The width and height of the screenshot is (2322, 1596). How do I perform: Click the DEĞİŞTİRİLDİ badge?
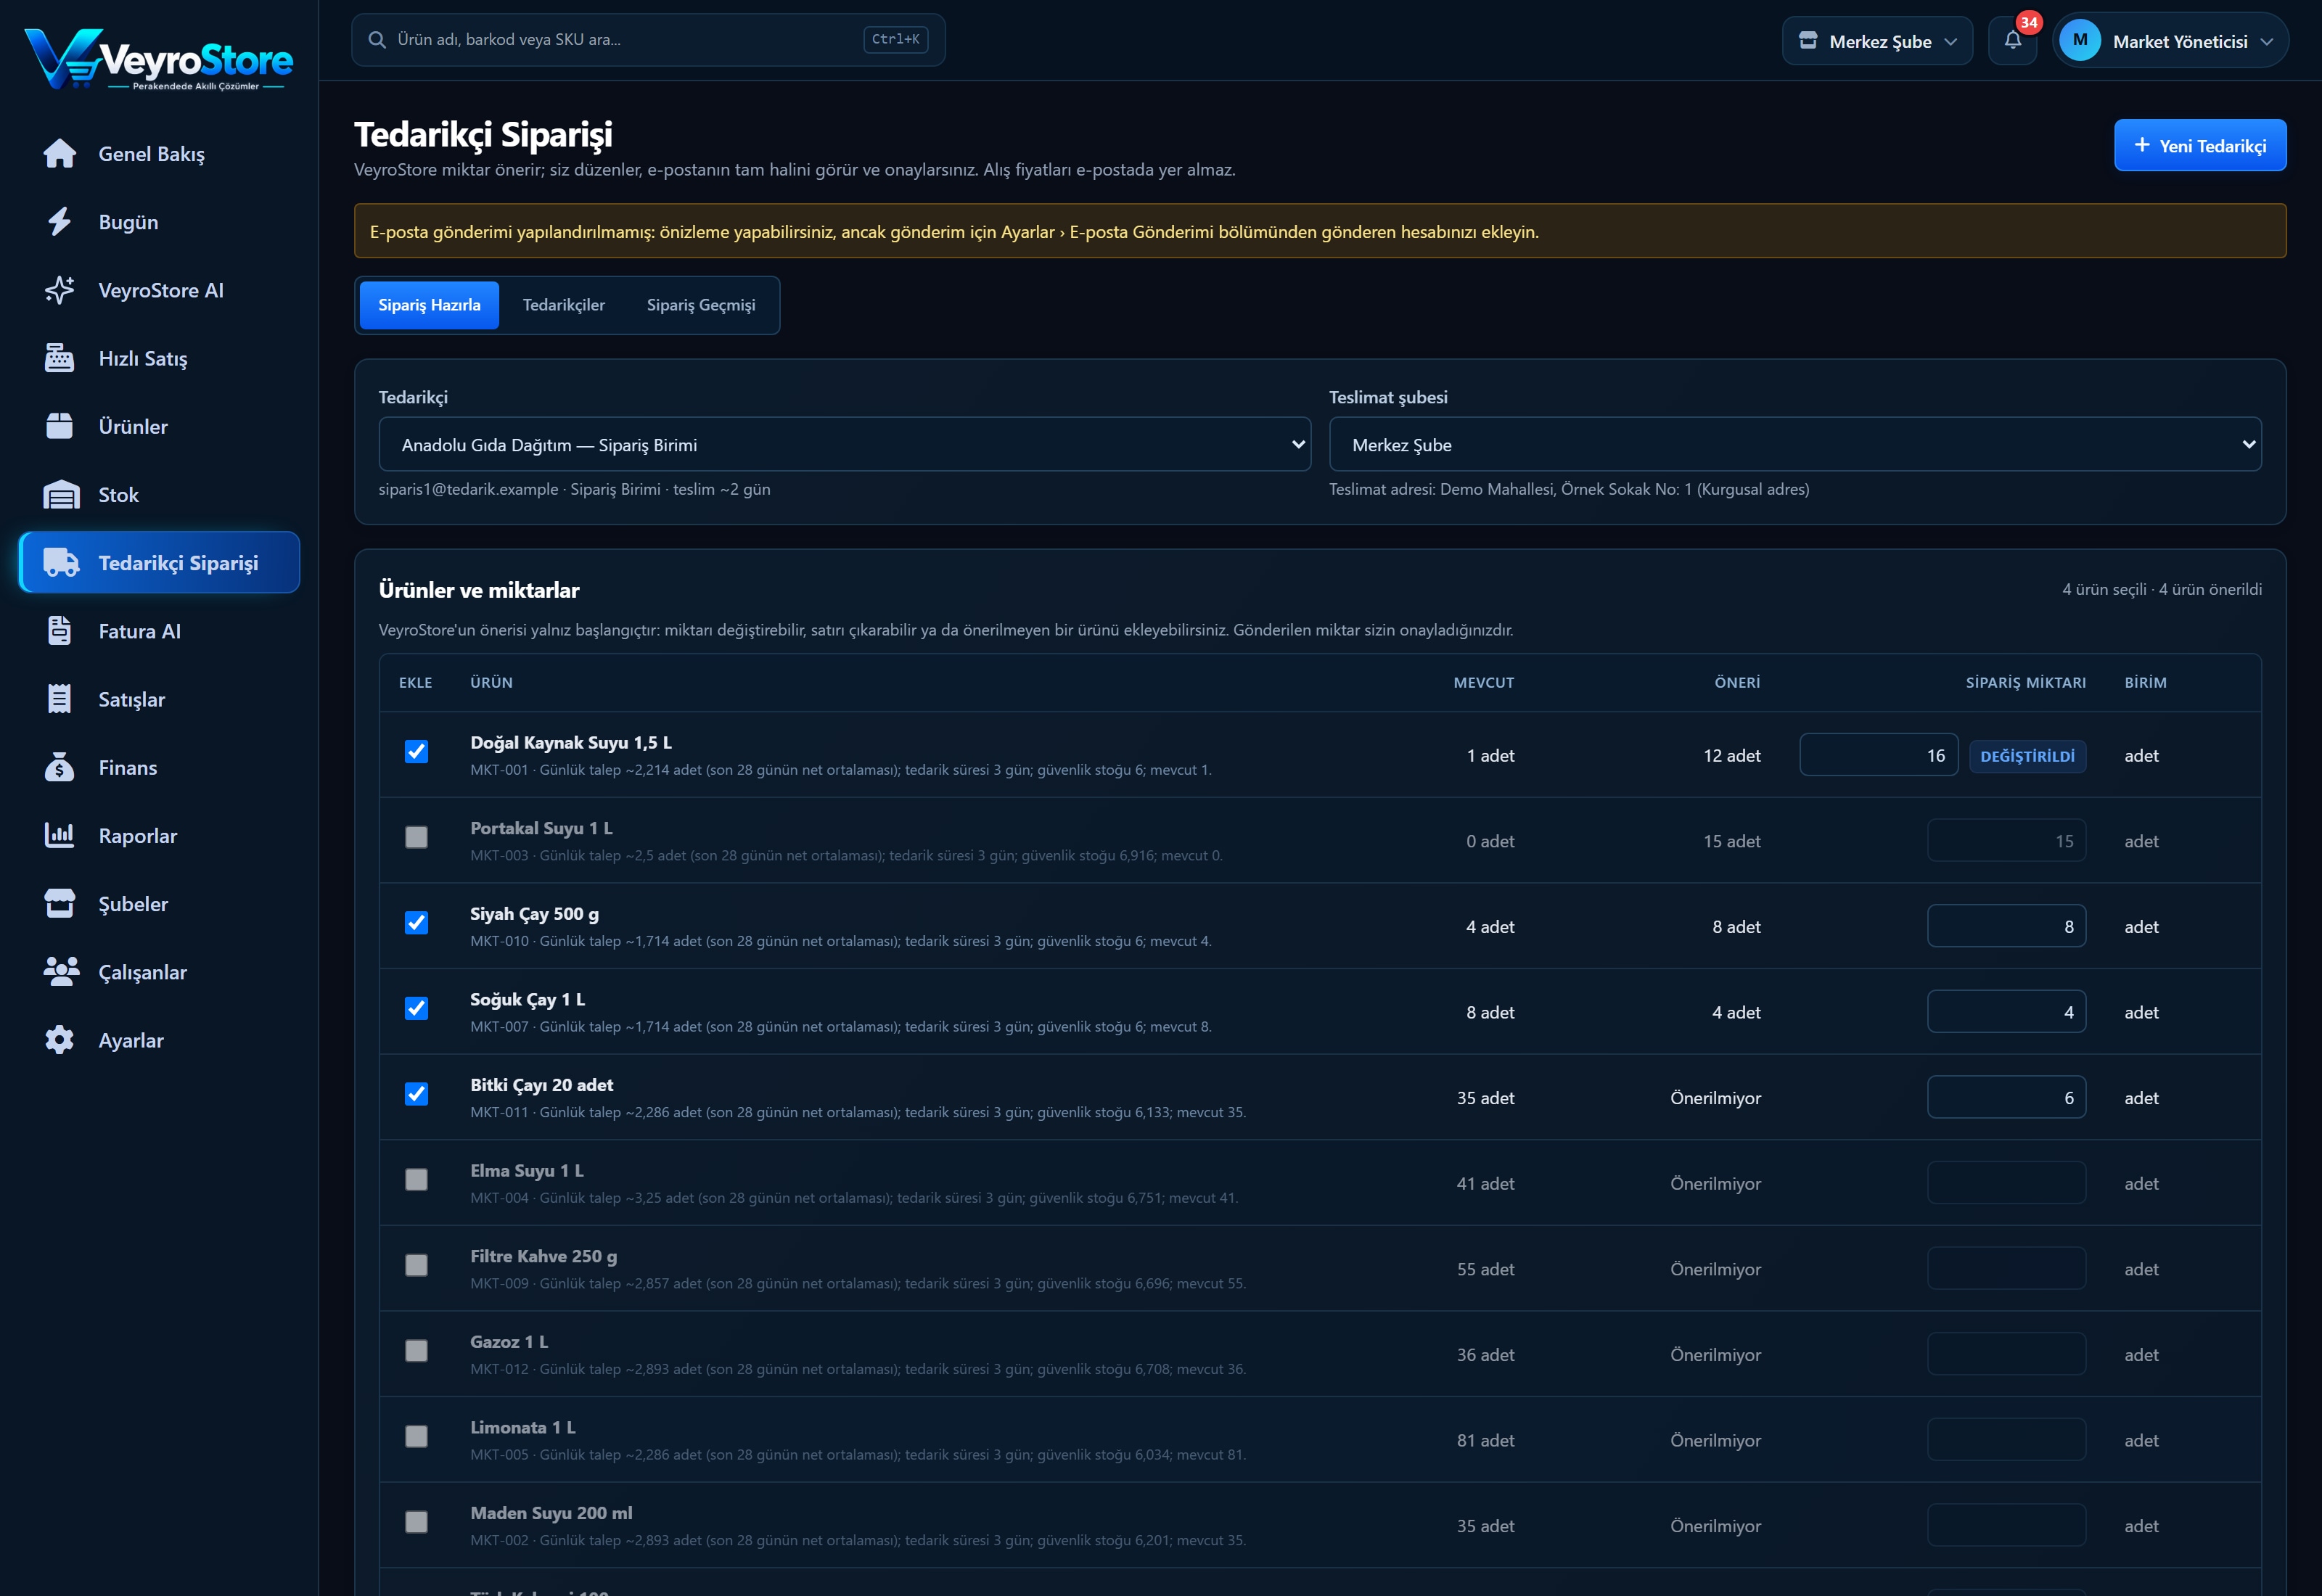tap(2027, 756)
